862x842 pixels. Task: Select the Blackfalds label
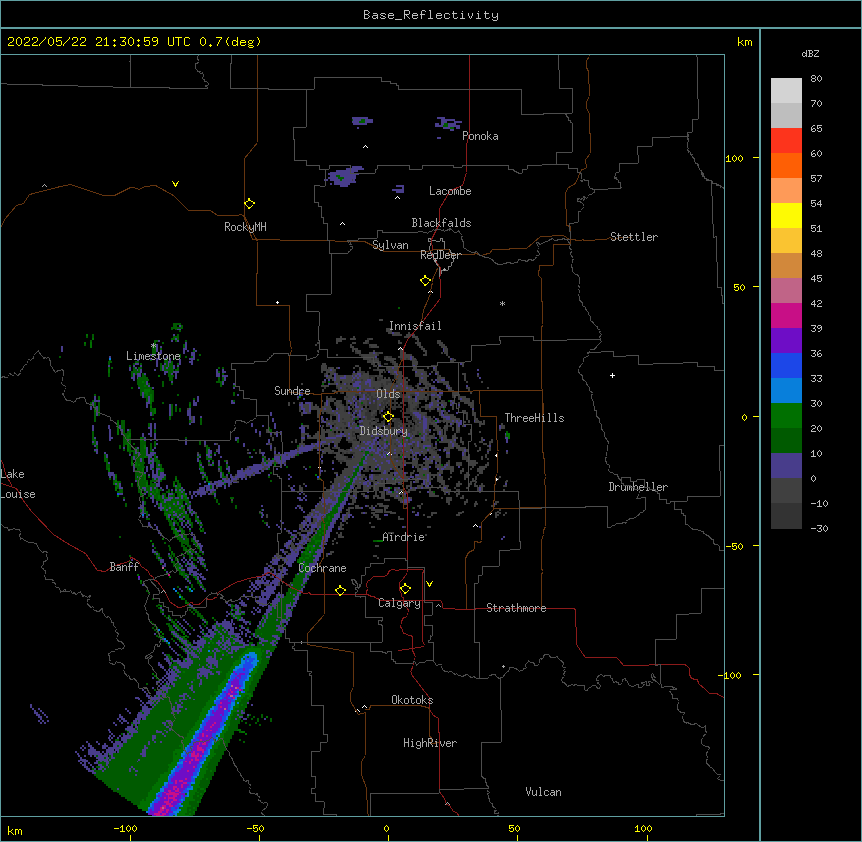click(x=441, y=223)
